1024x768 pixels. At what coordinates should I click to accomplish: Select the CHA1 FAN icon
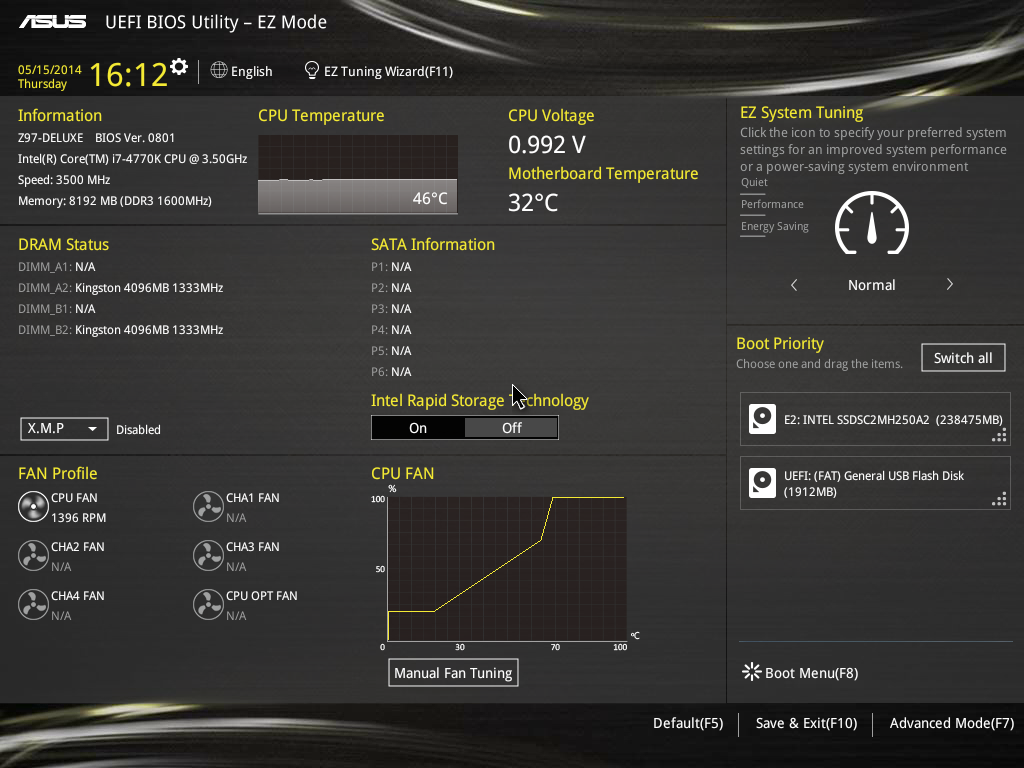[208, 507]
